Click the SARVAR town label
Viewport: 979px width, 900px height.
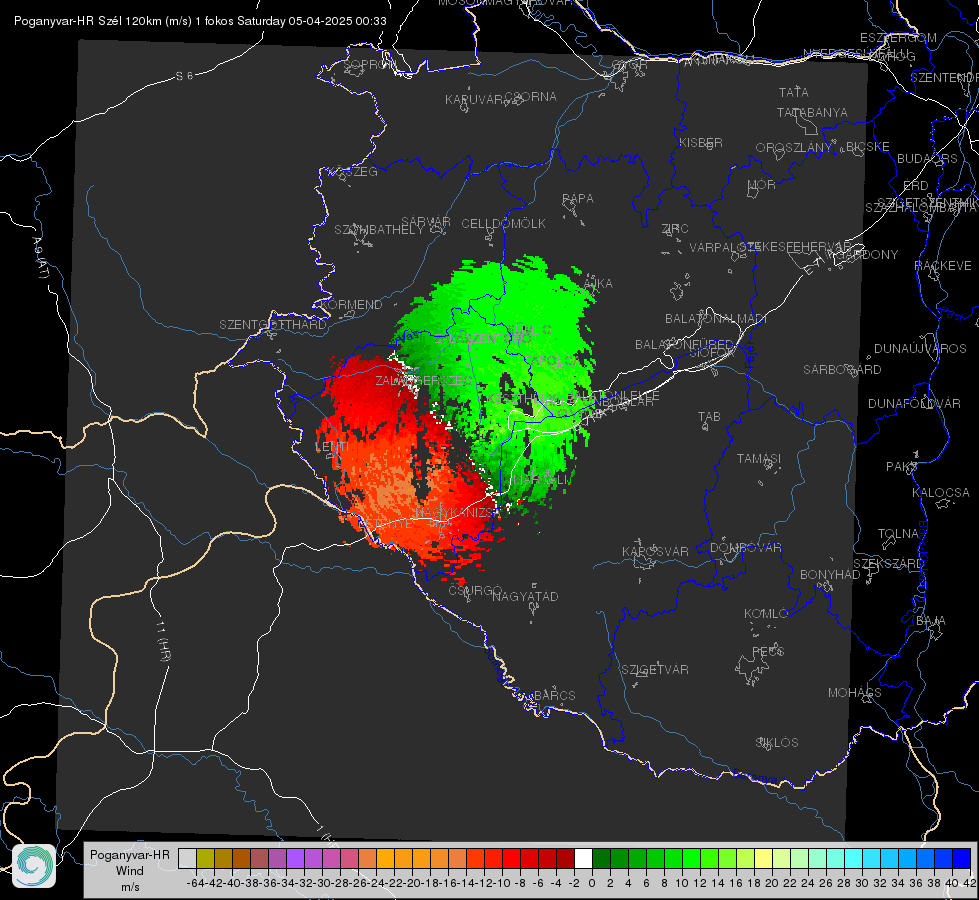(x=426, y=222)
